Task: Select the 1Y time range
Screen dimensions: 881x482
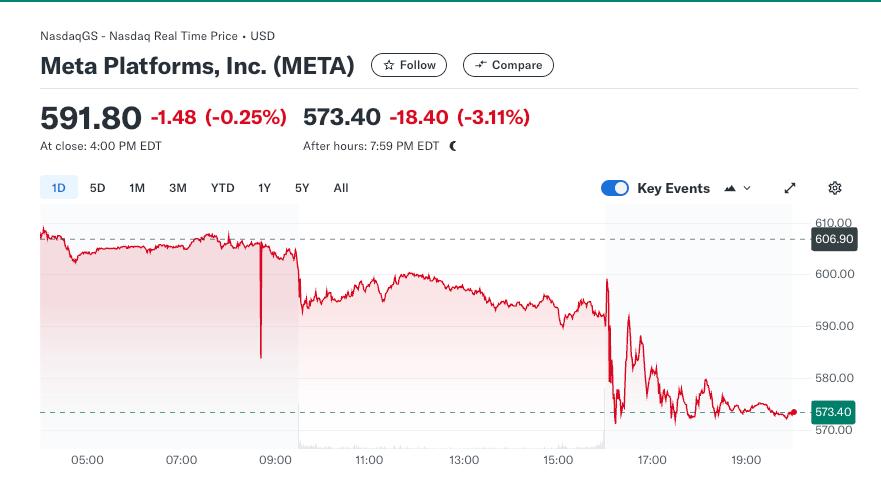Action: point(264,188)
